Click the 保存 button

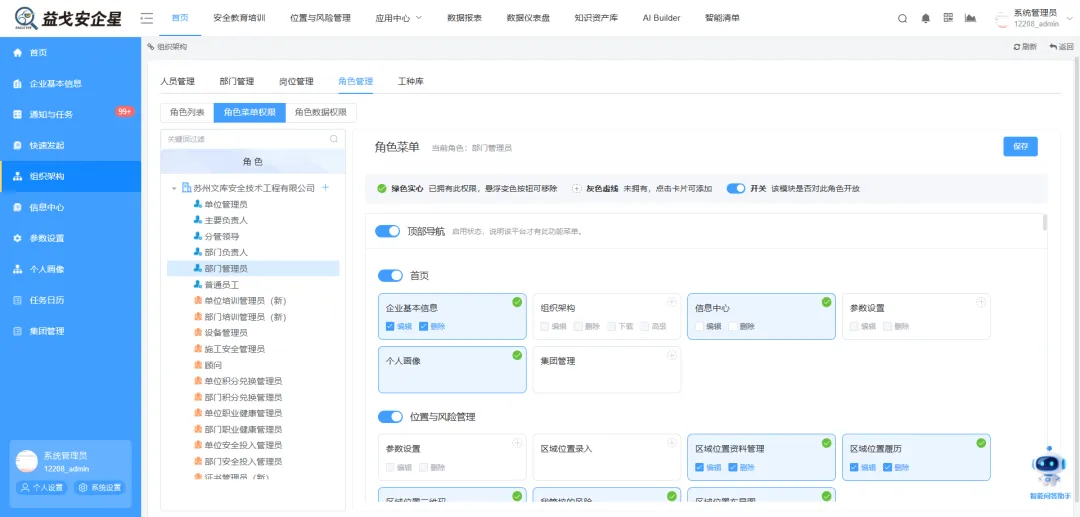1020,147
